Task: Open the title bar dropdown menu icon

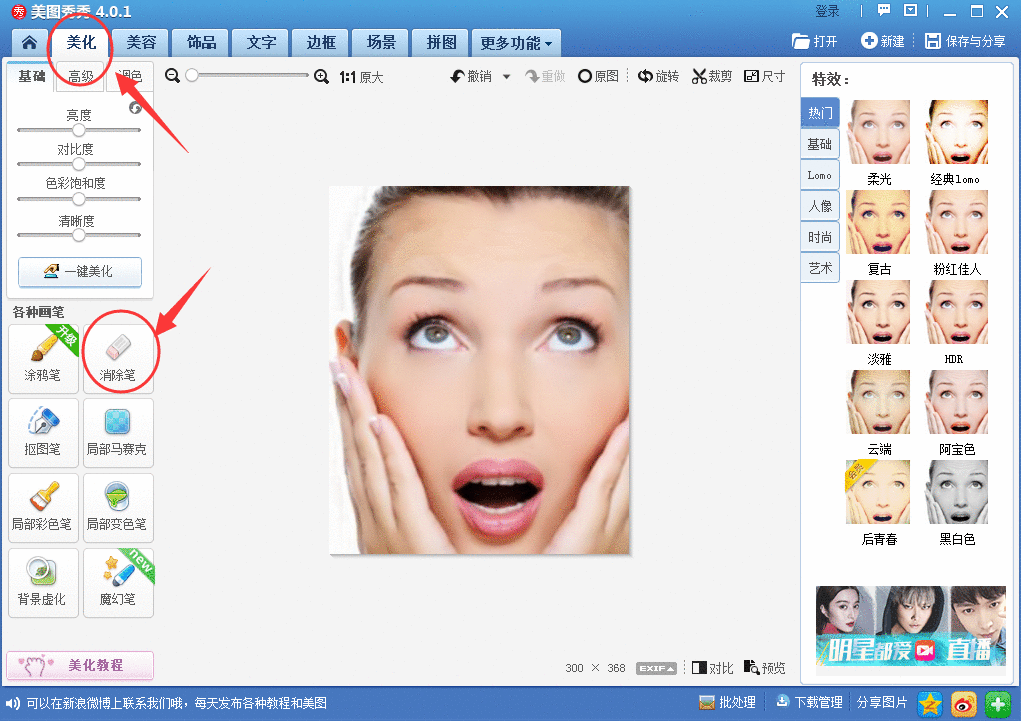Action: click(x=910, y=11)
